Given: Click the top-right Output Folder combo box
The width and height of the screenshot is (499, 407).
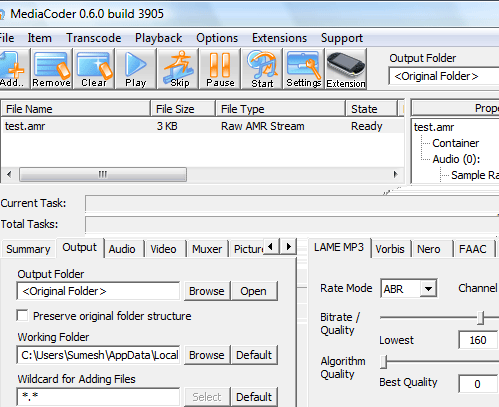Looking at the screenshot, I should pos(443,76).
